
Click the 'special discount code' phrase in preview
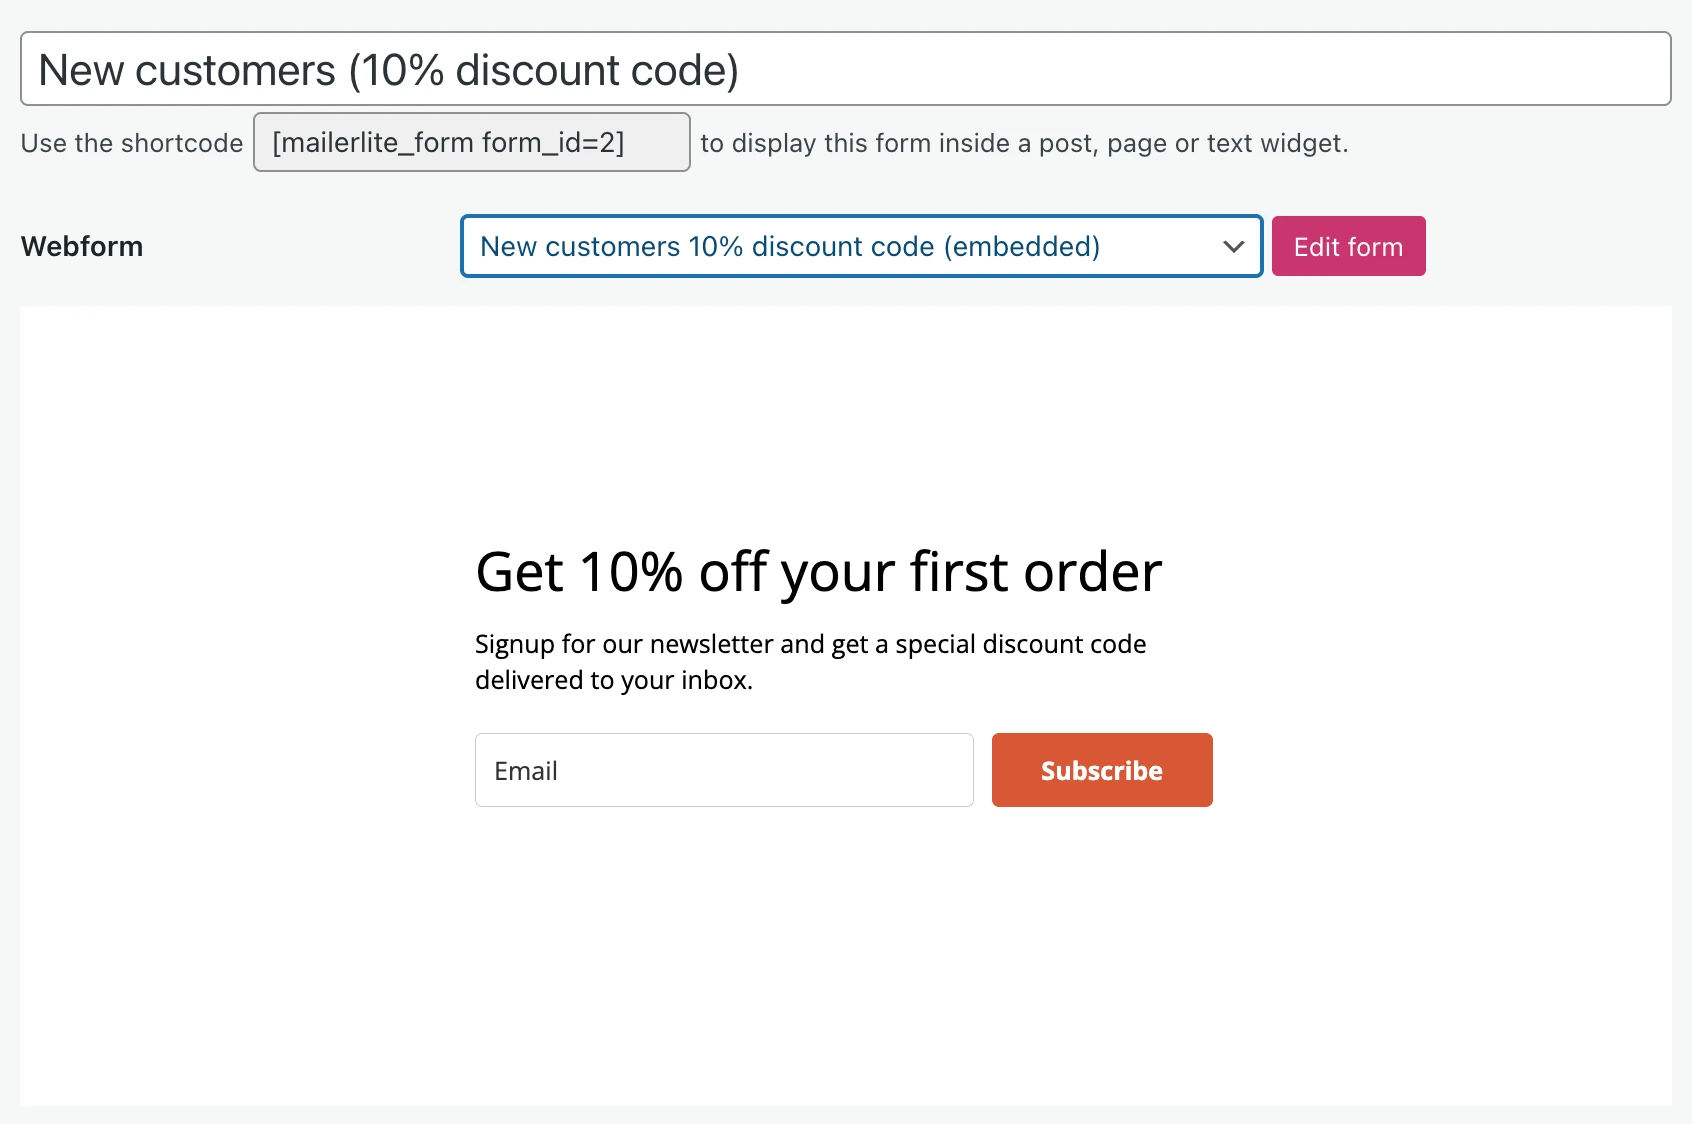(1020, 644)
